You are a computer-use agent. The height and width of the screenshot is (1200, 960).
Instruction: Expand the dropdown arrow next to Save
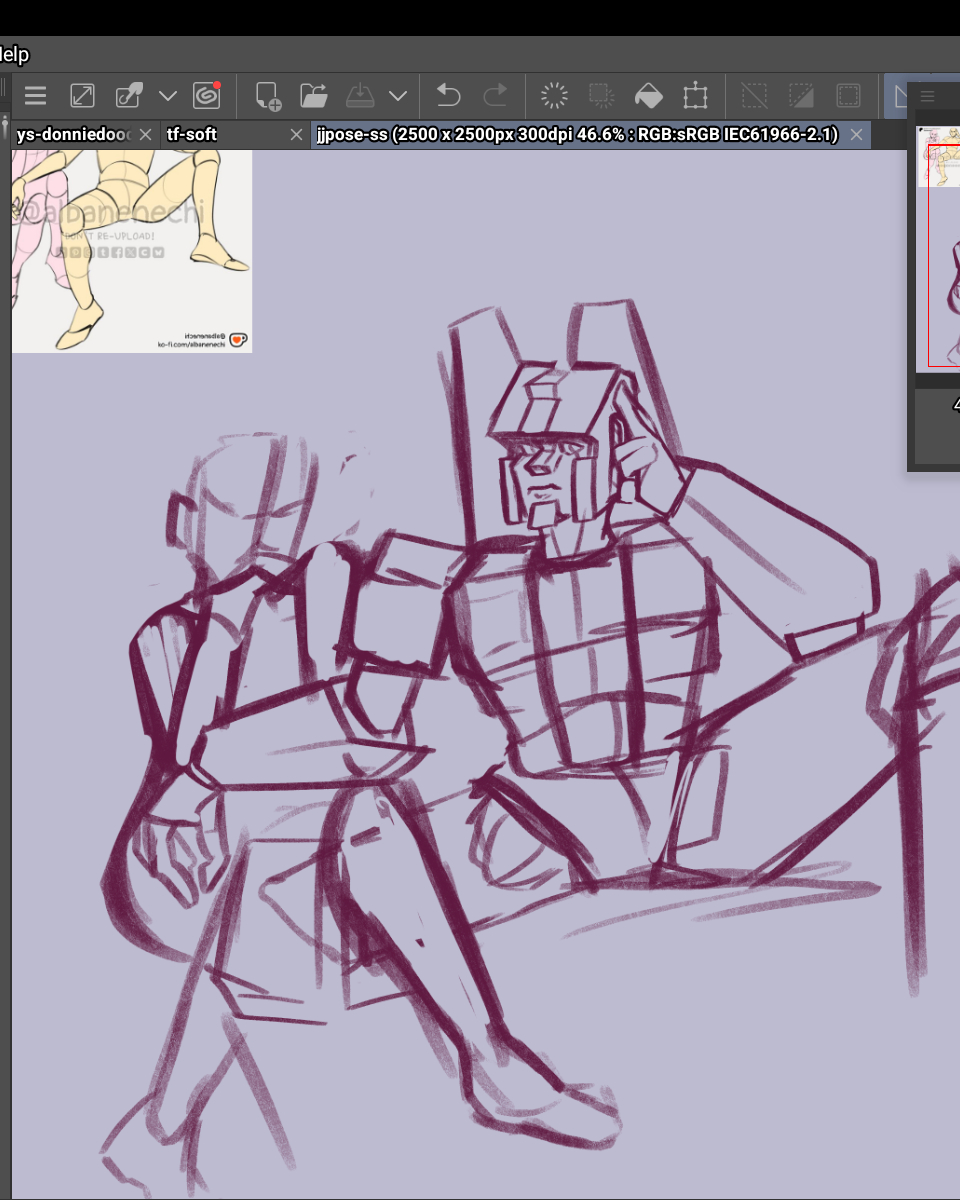398,96
